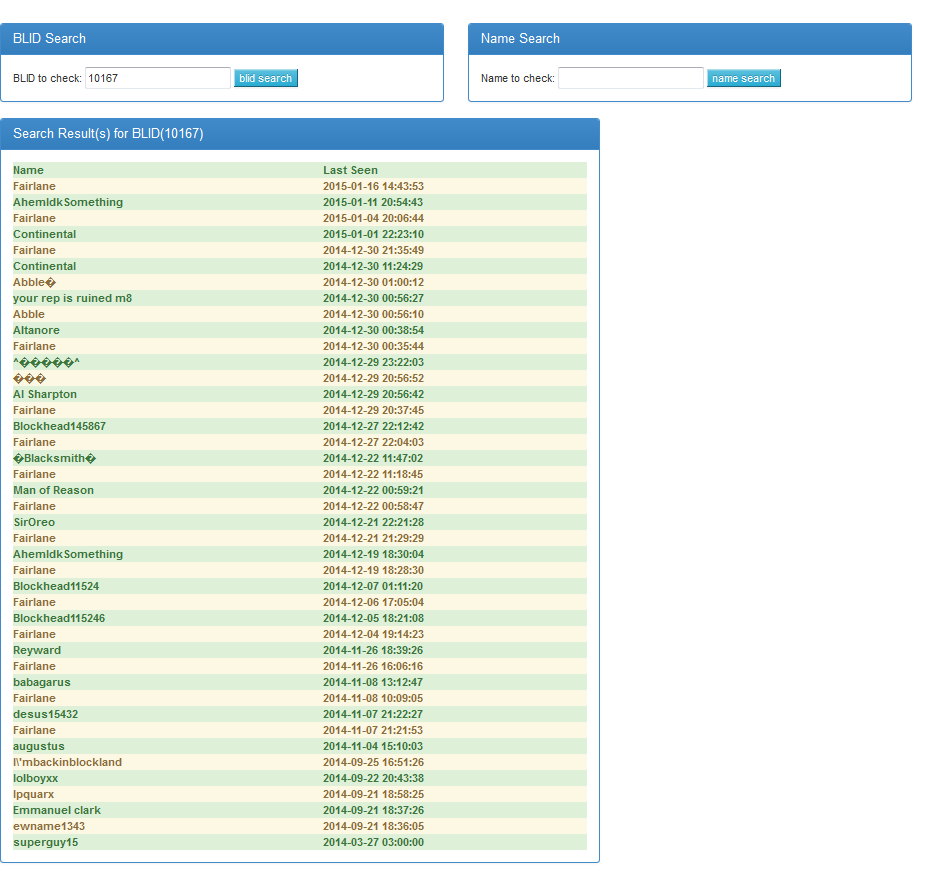927x878 pixels.
Task: Select the Abble name dated 00:56:10
Action: [x=28, y=314]
